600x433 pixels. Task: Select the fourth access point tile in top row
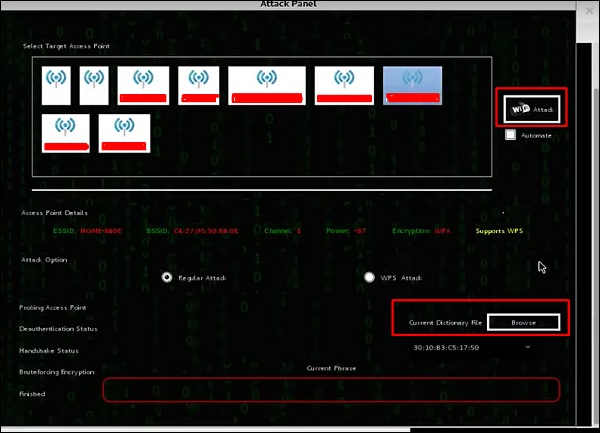coord(199,86)
